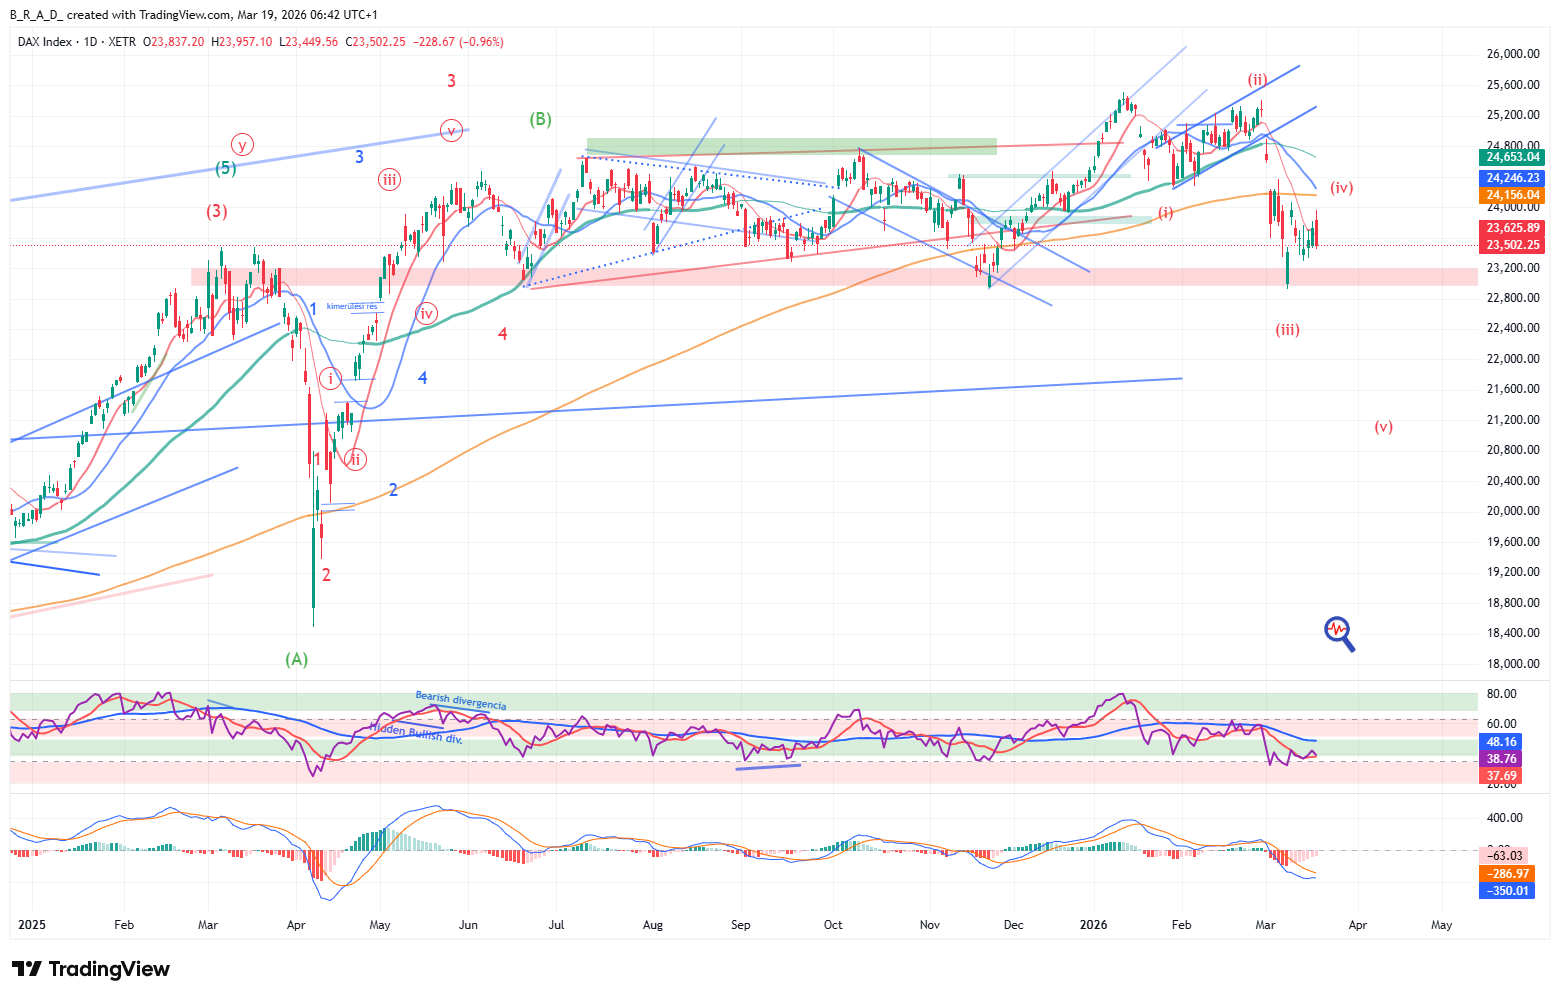The image size is (1560, 999).
Task: Click the orange 24,156.04 price tag
Action: click(1513, 196)
